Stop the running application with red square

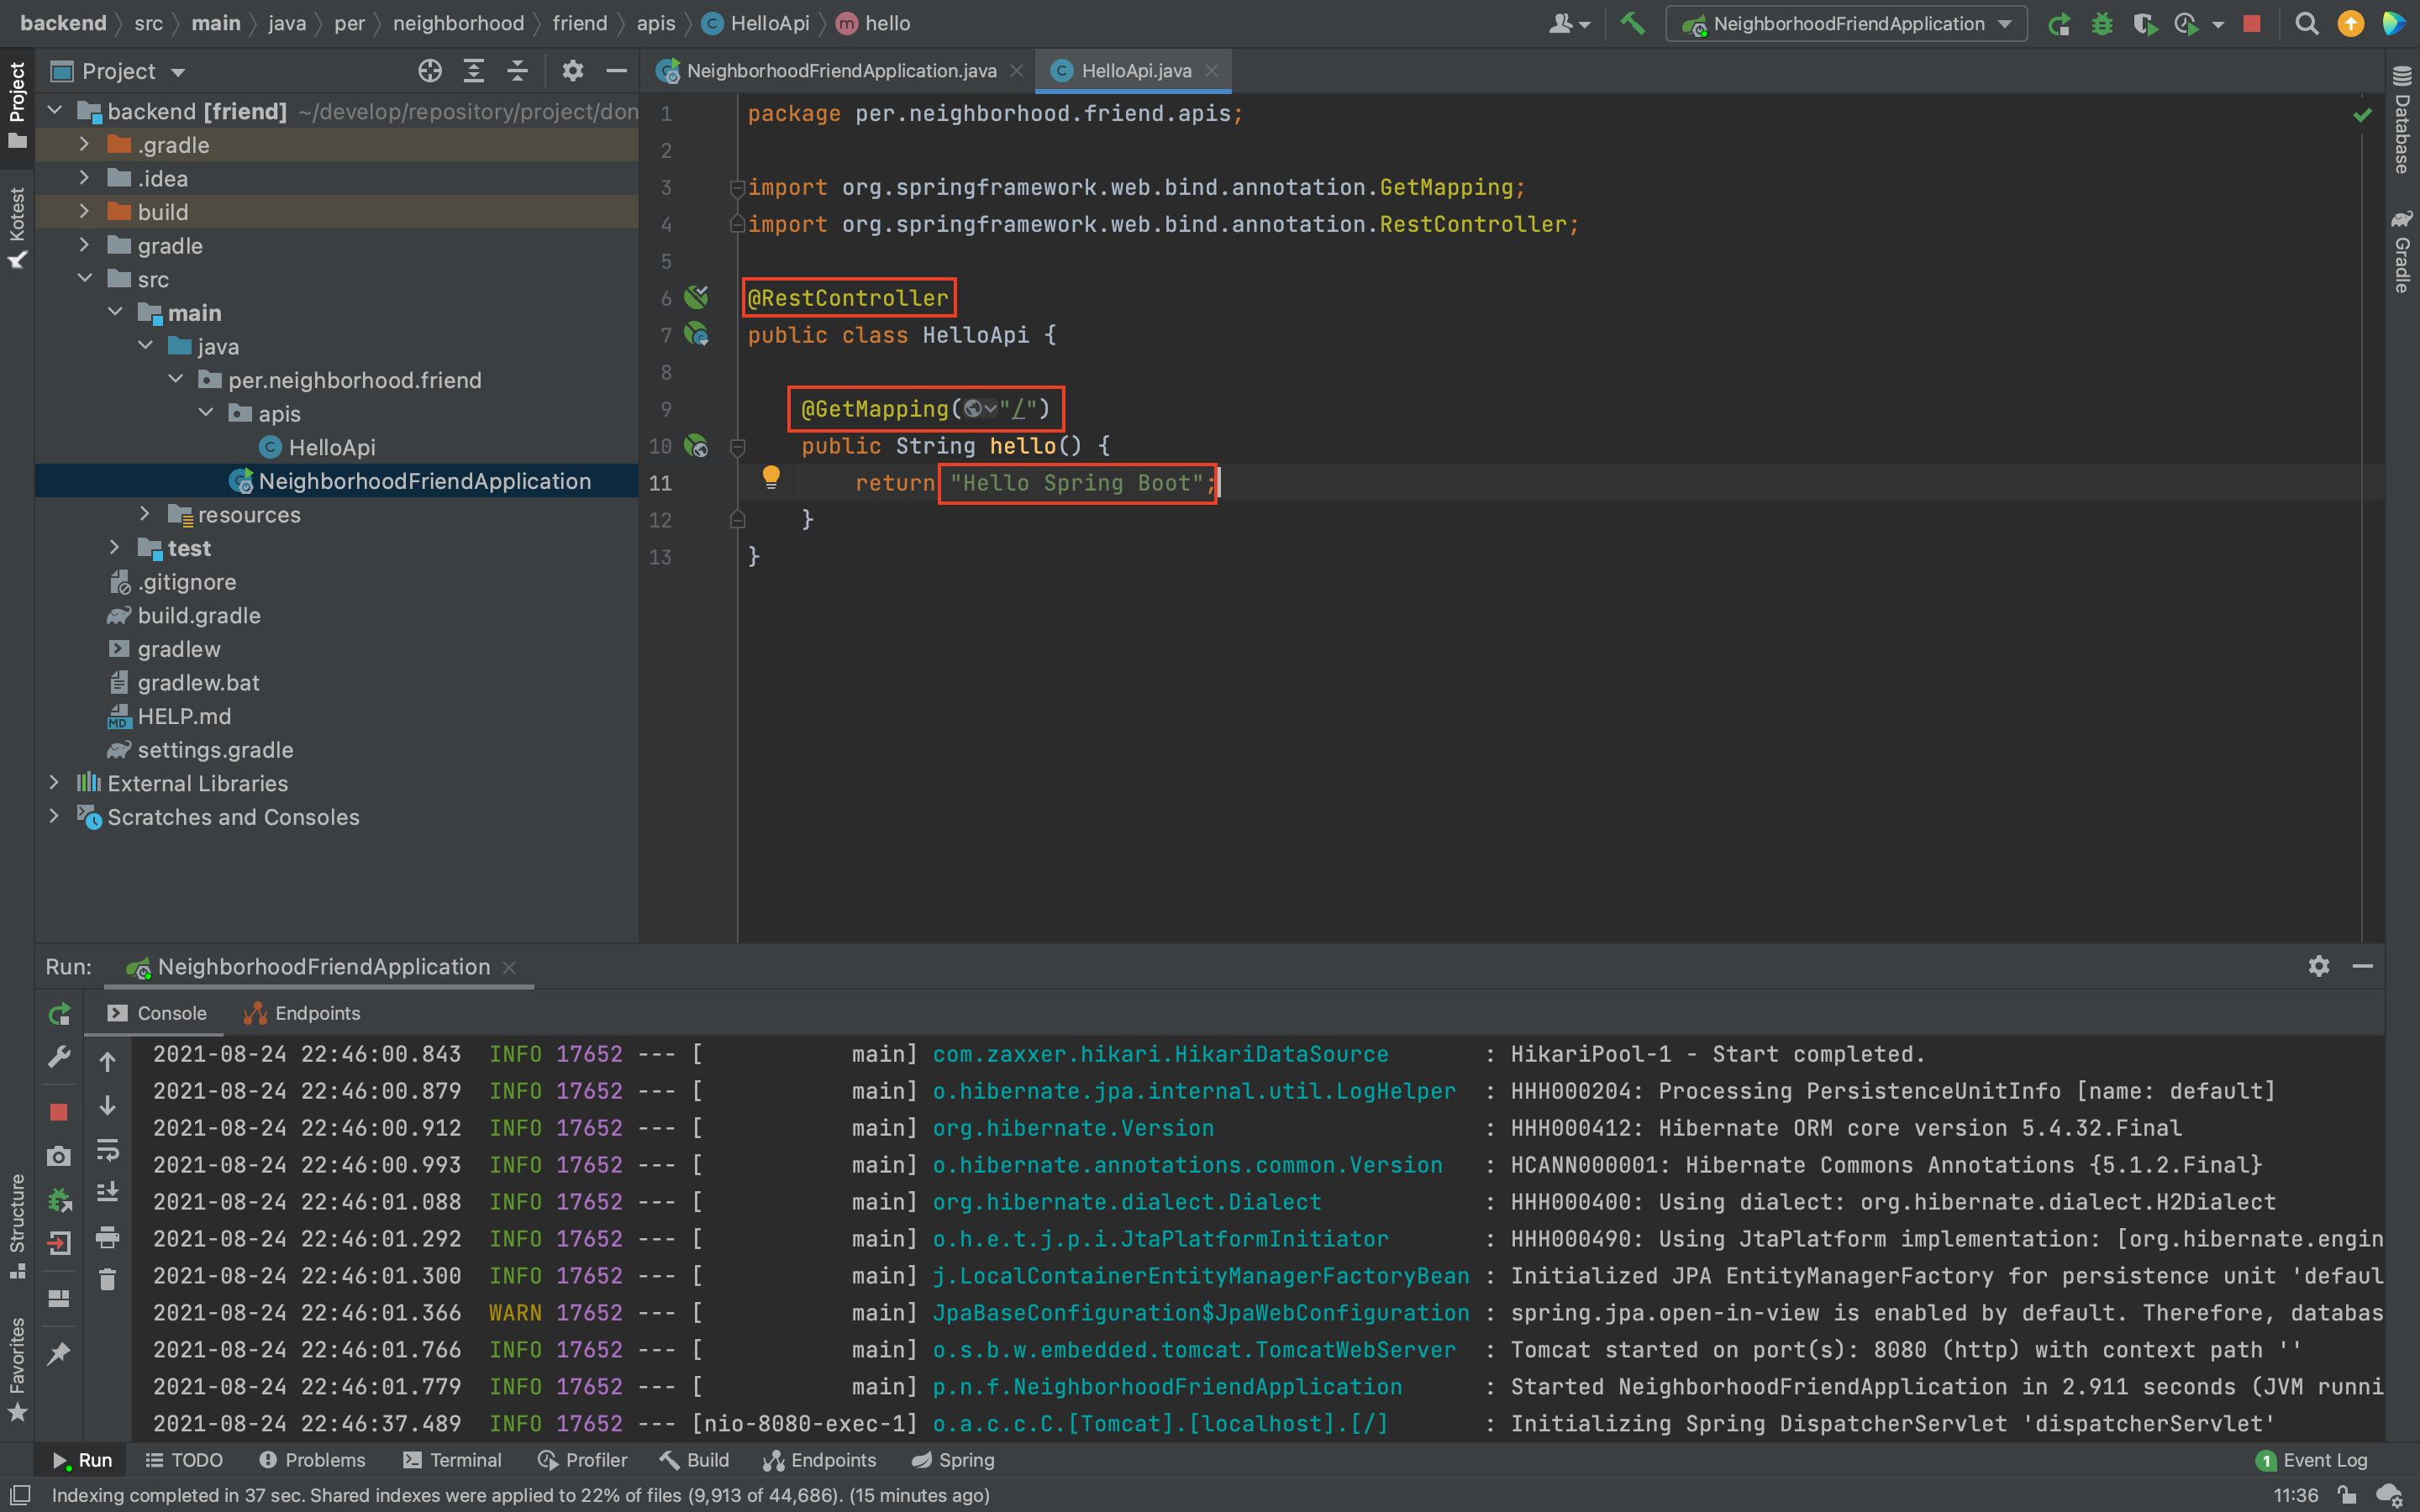click(x=2251, y=23)
